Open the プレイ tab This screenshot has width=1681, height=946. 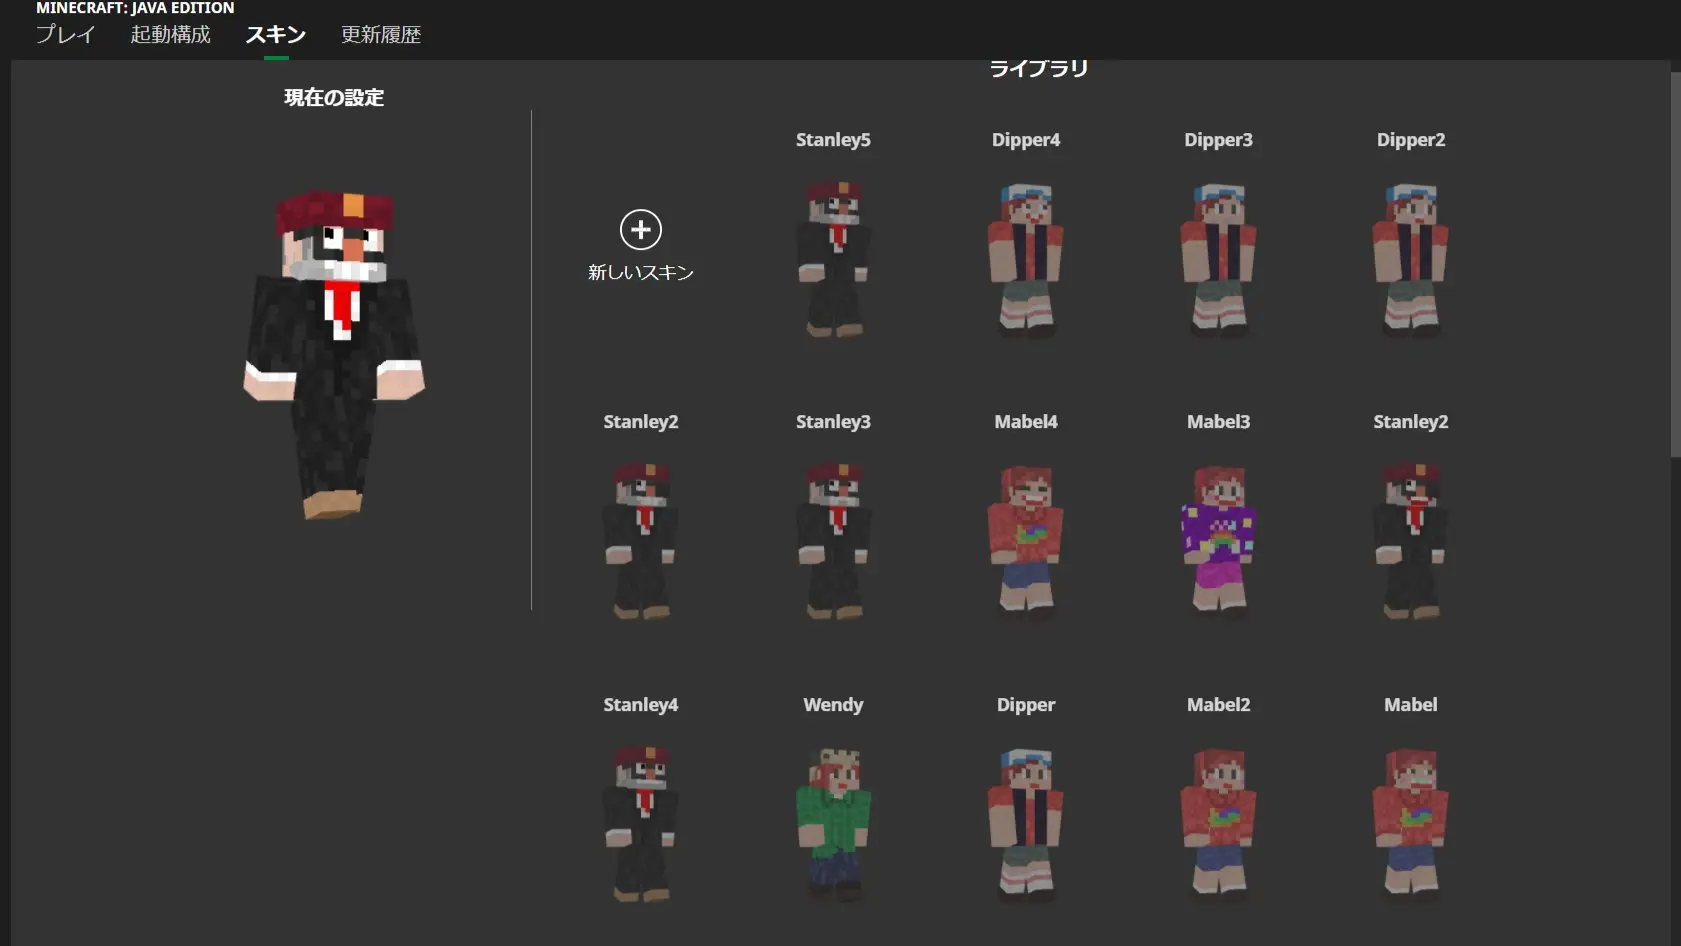66,35
